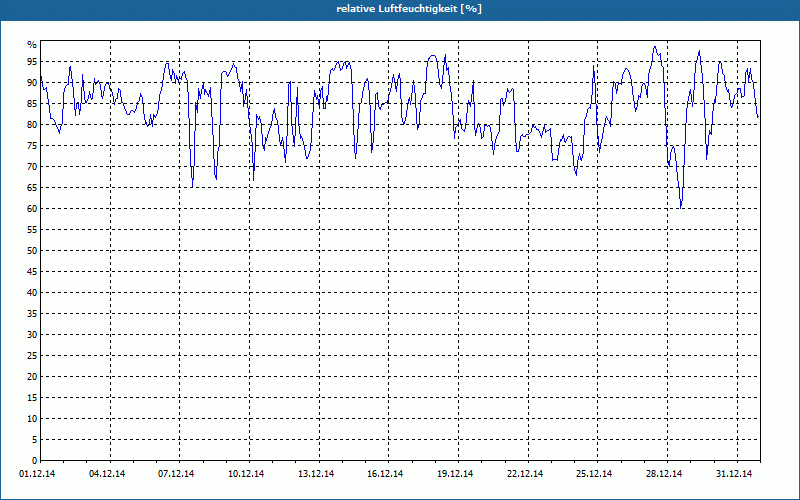Click the humidity curve's lowest dip near 29.12.14
This screenshot has width=800, height=500.
(x=681, y=207)
